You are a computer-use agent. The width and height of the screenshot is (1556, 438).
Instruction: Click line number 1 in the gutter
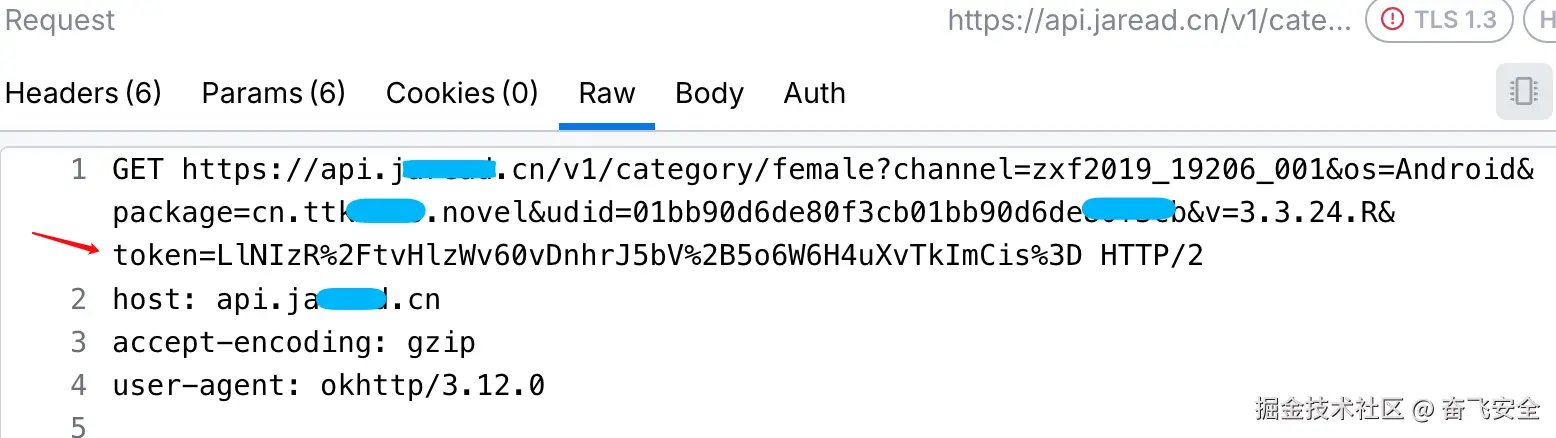pyautogui.click(x=79, y=170)
